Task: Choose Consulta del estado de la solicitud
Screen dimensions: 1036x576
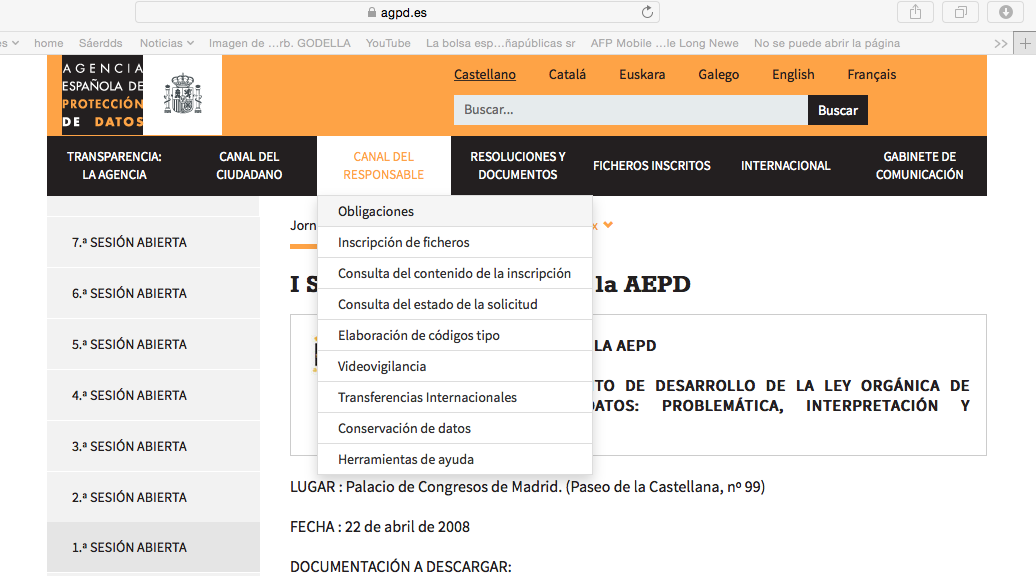Action: pyautogui.click(x=455, y=305)
